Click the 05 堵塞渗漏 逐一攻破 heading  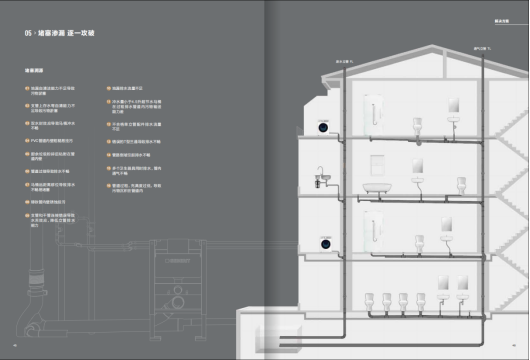click(x=59, y=33)
